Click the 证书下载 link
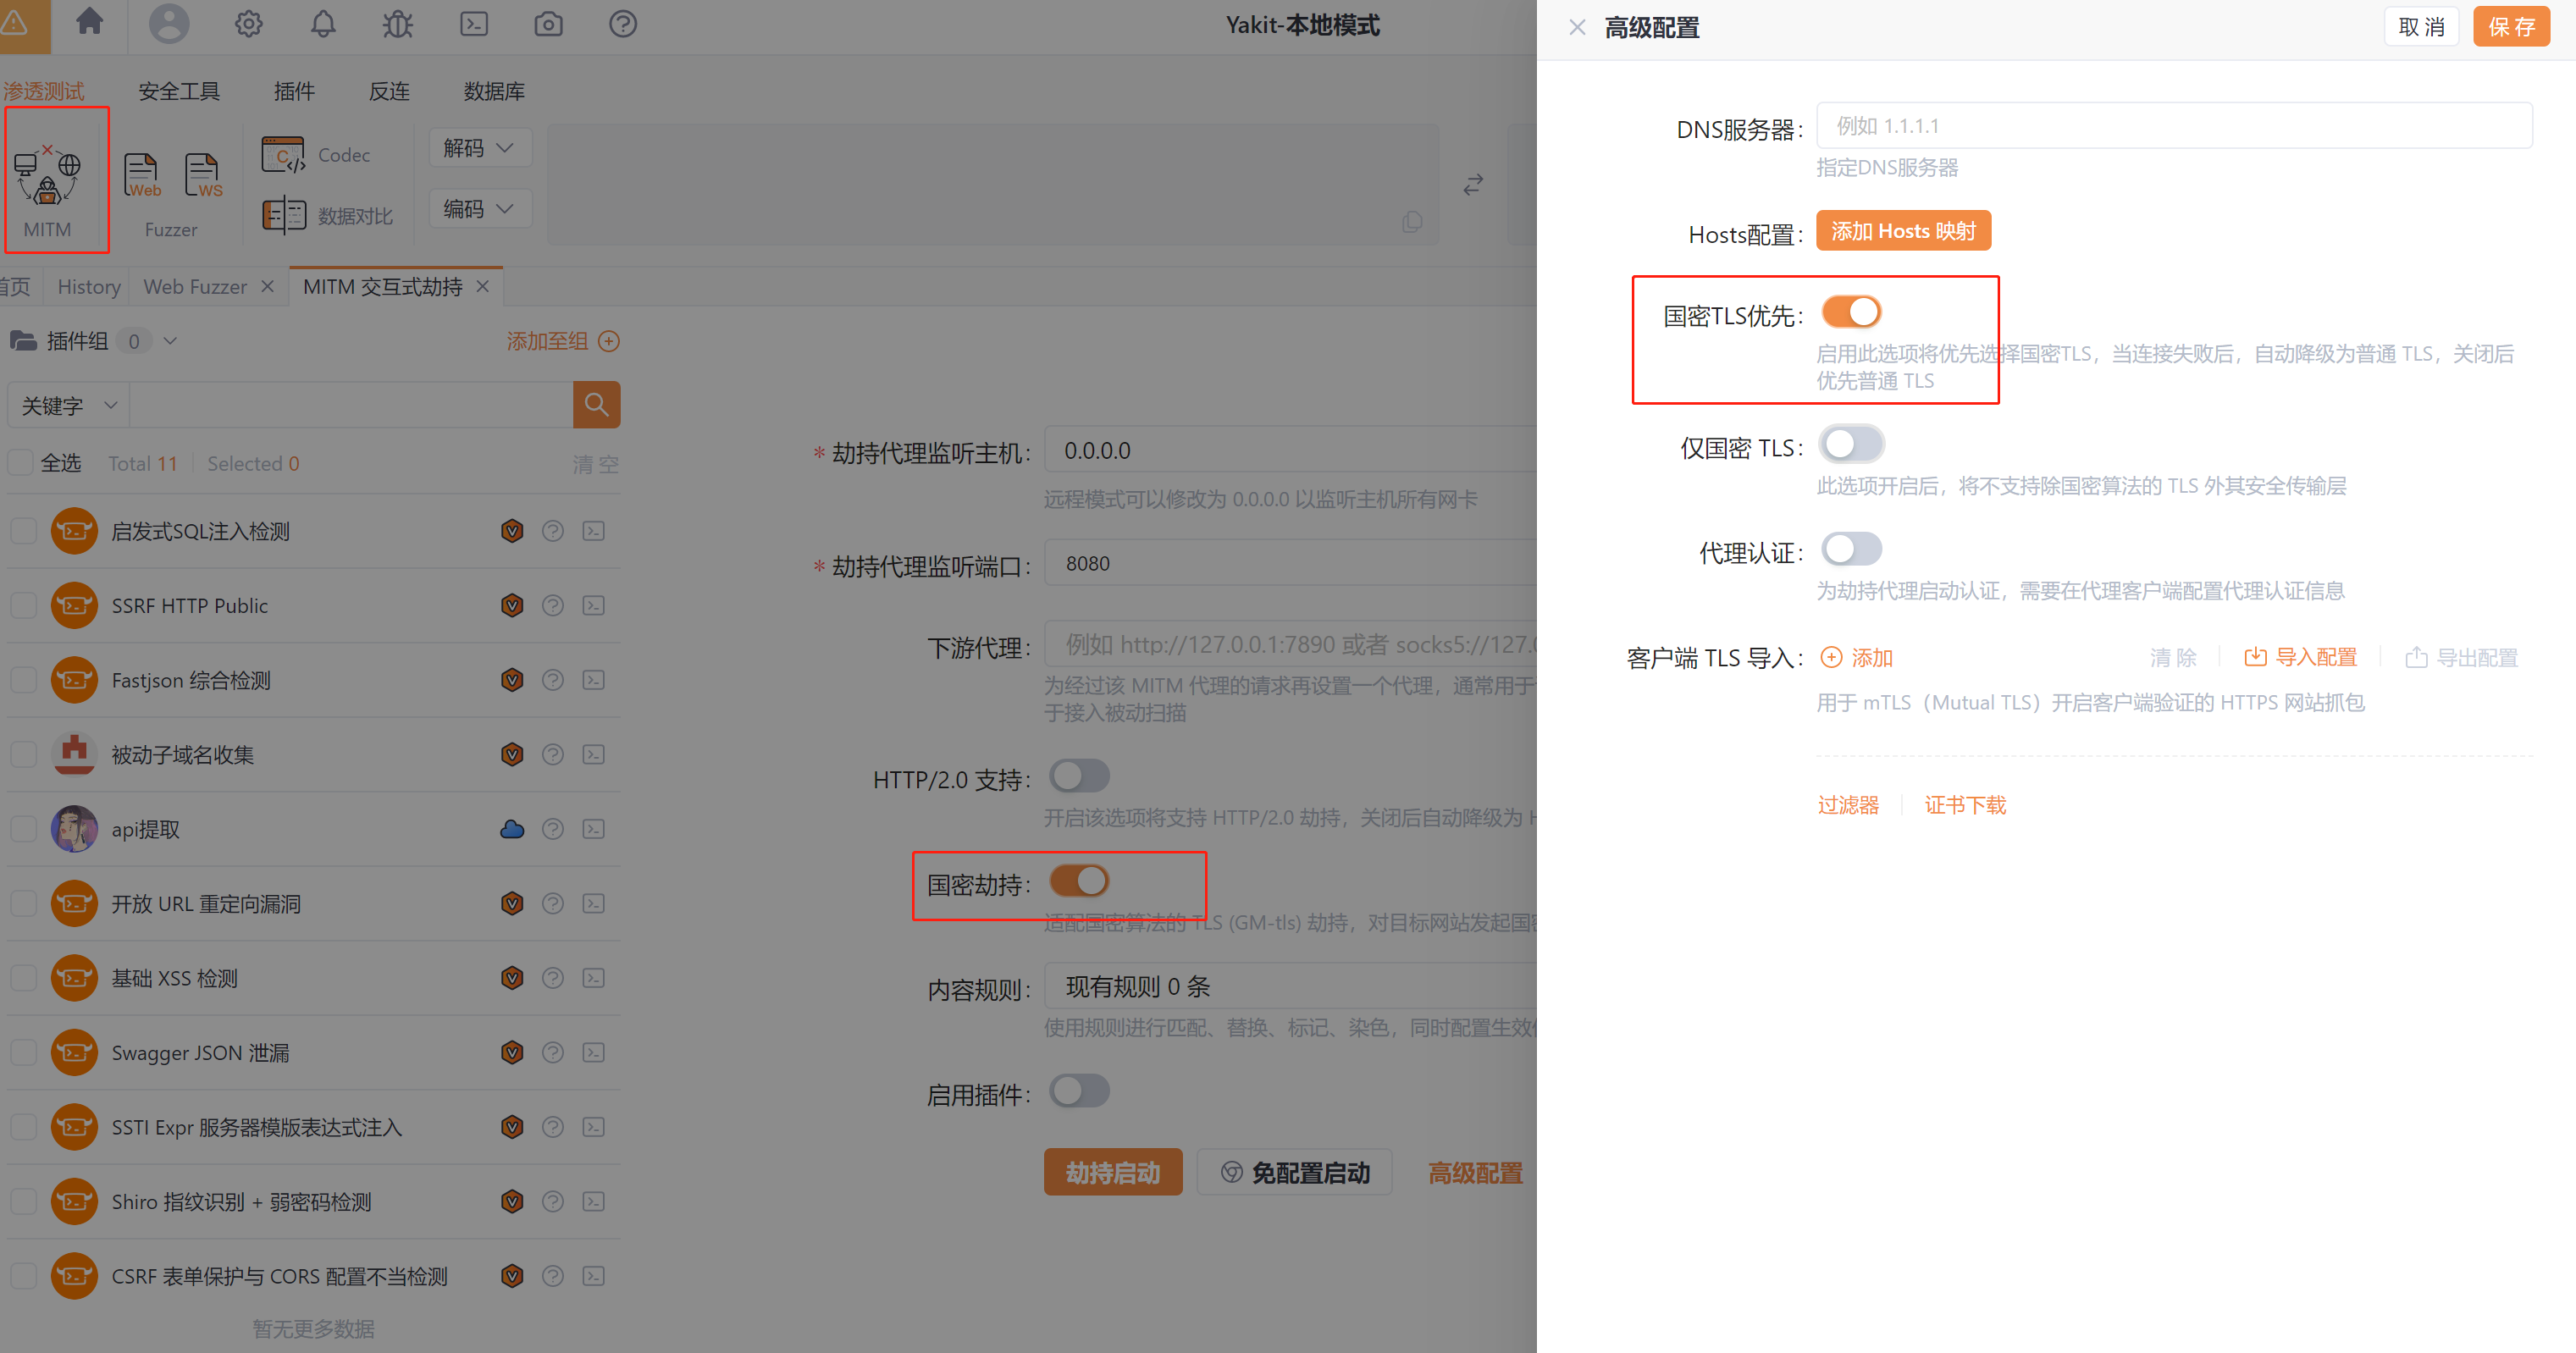2576x1353 pixels. click(x=1965, y=805)
